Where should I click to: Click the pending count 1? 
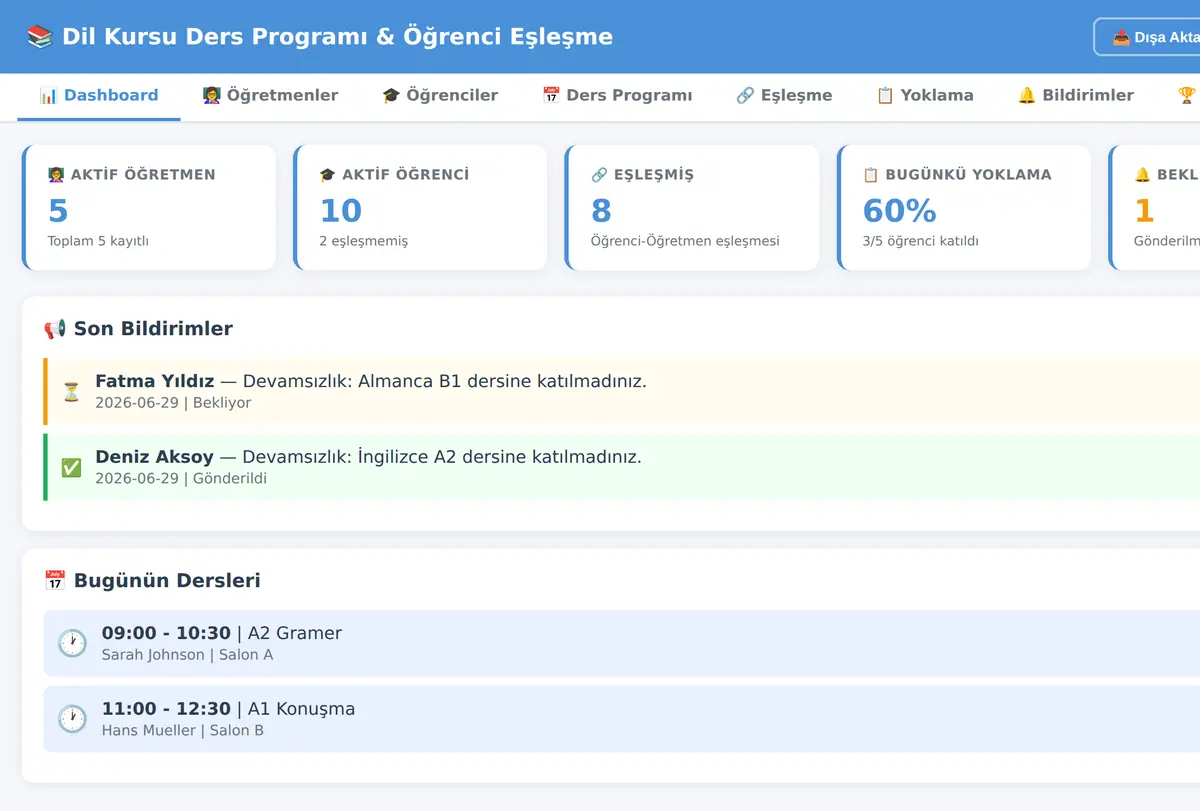(1144, 211)
